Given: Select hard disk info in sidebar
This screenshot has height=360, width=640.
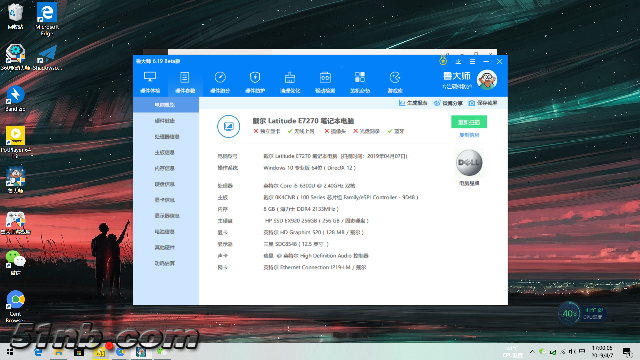Looking at the screenshot, I should [166, 184].
